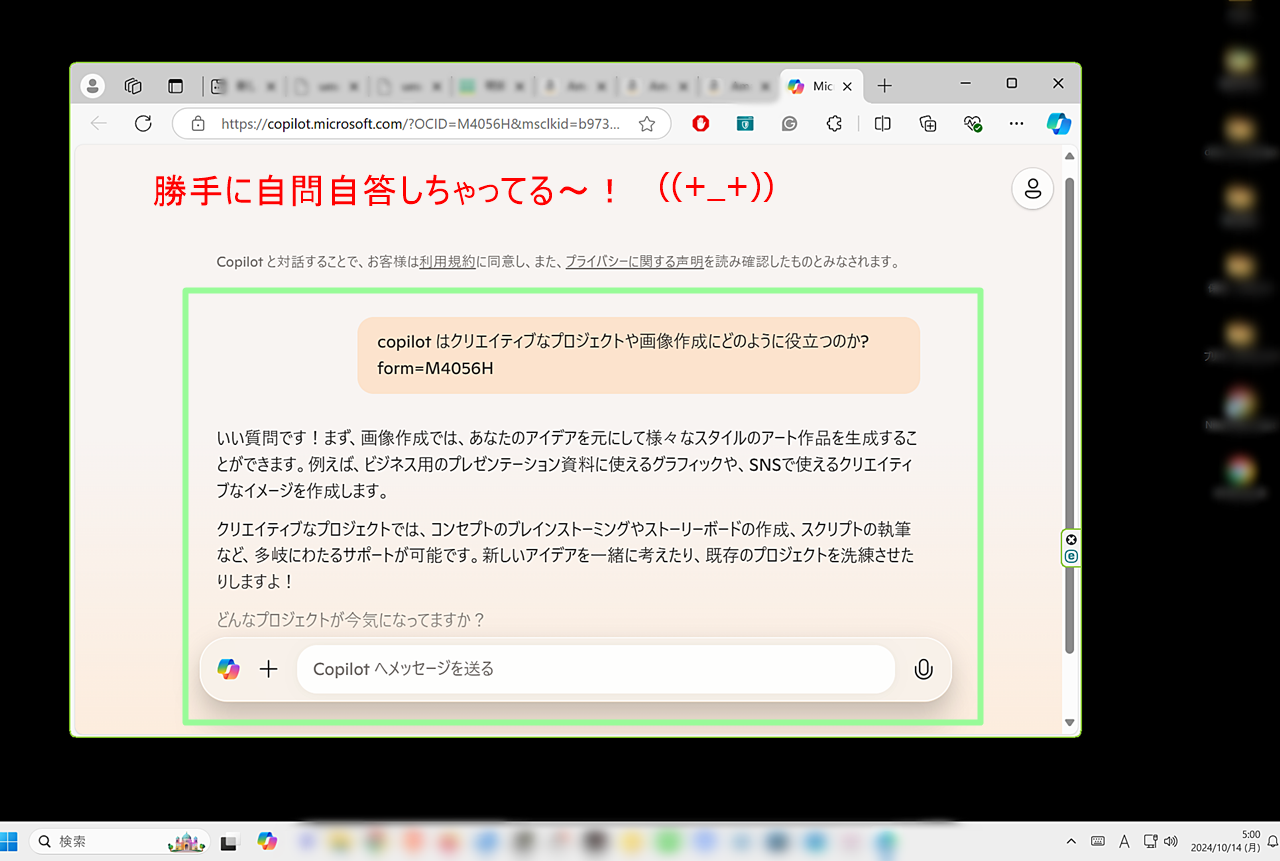1280x861 pixels.
Task: Start voice input with microphone icon
Action: pos(924,669)
